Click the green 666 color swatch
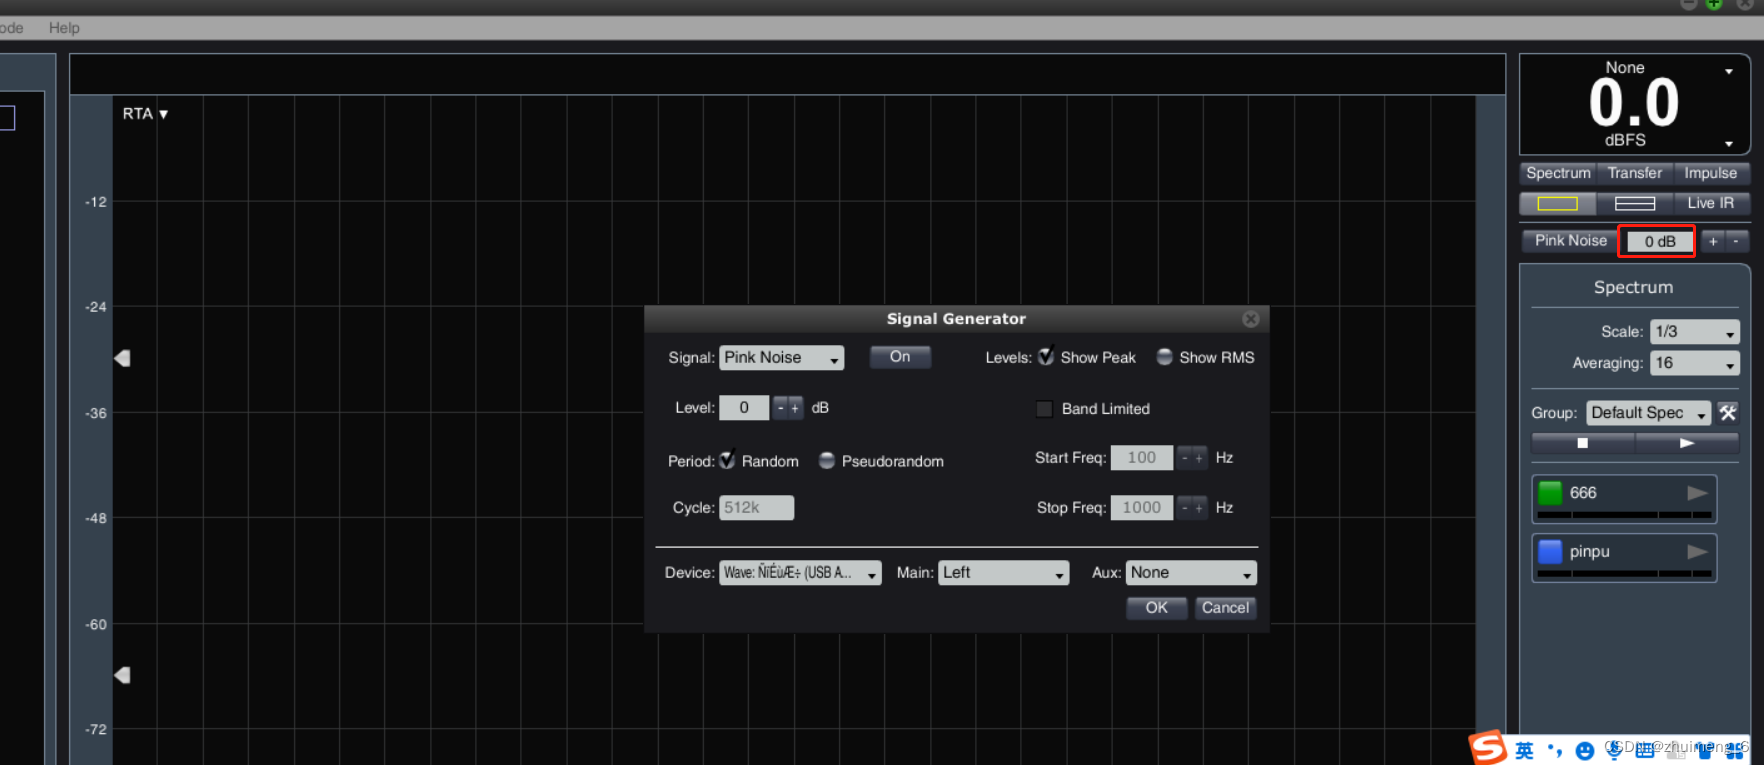This screenshot has width=1764, height=765. (x=1550, y=493)
